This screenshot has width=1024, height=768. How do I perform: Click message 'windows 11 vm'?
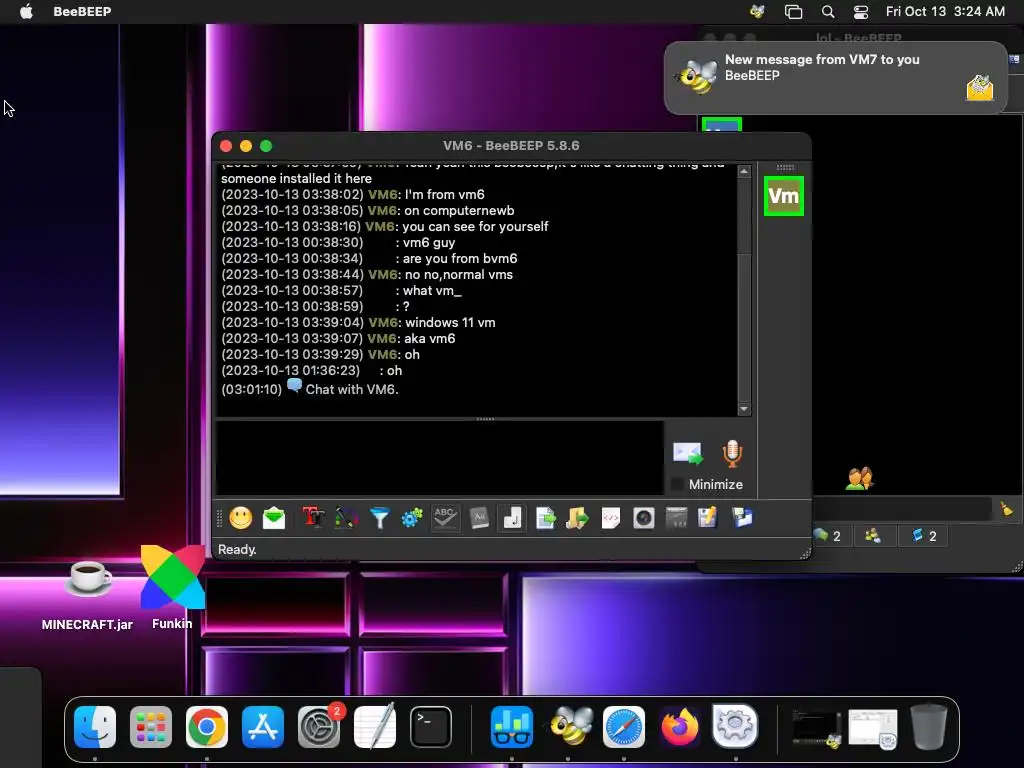(450, 323)
